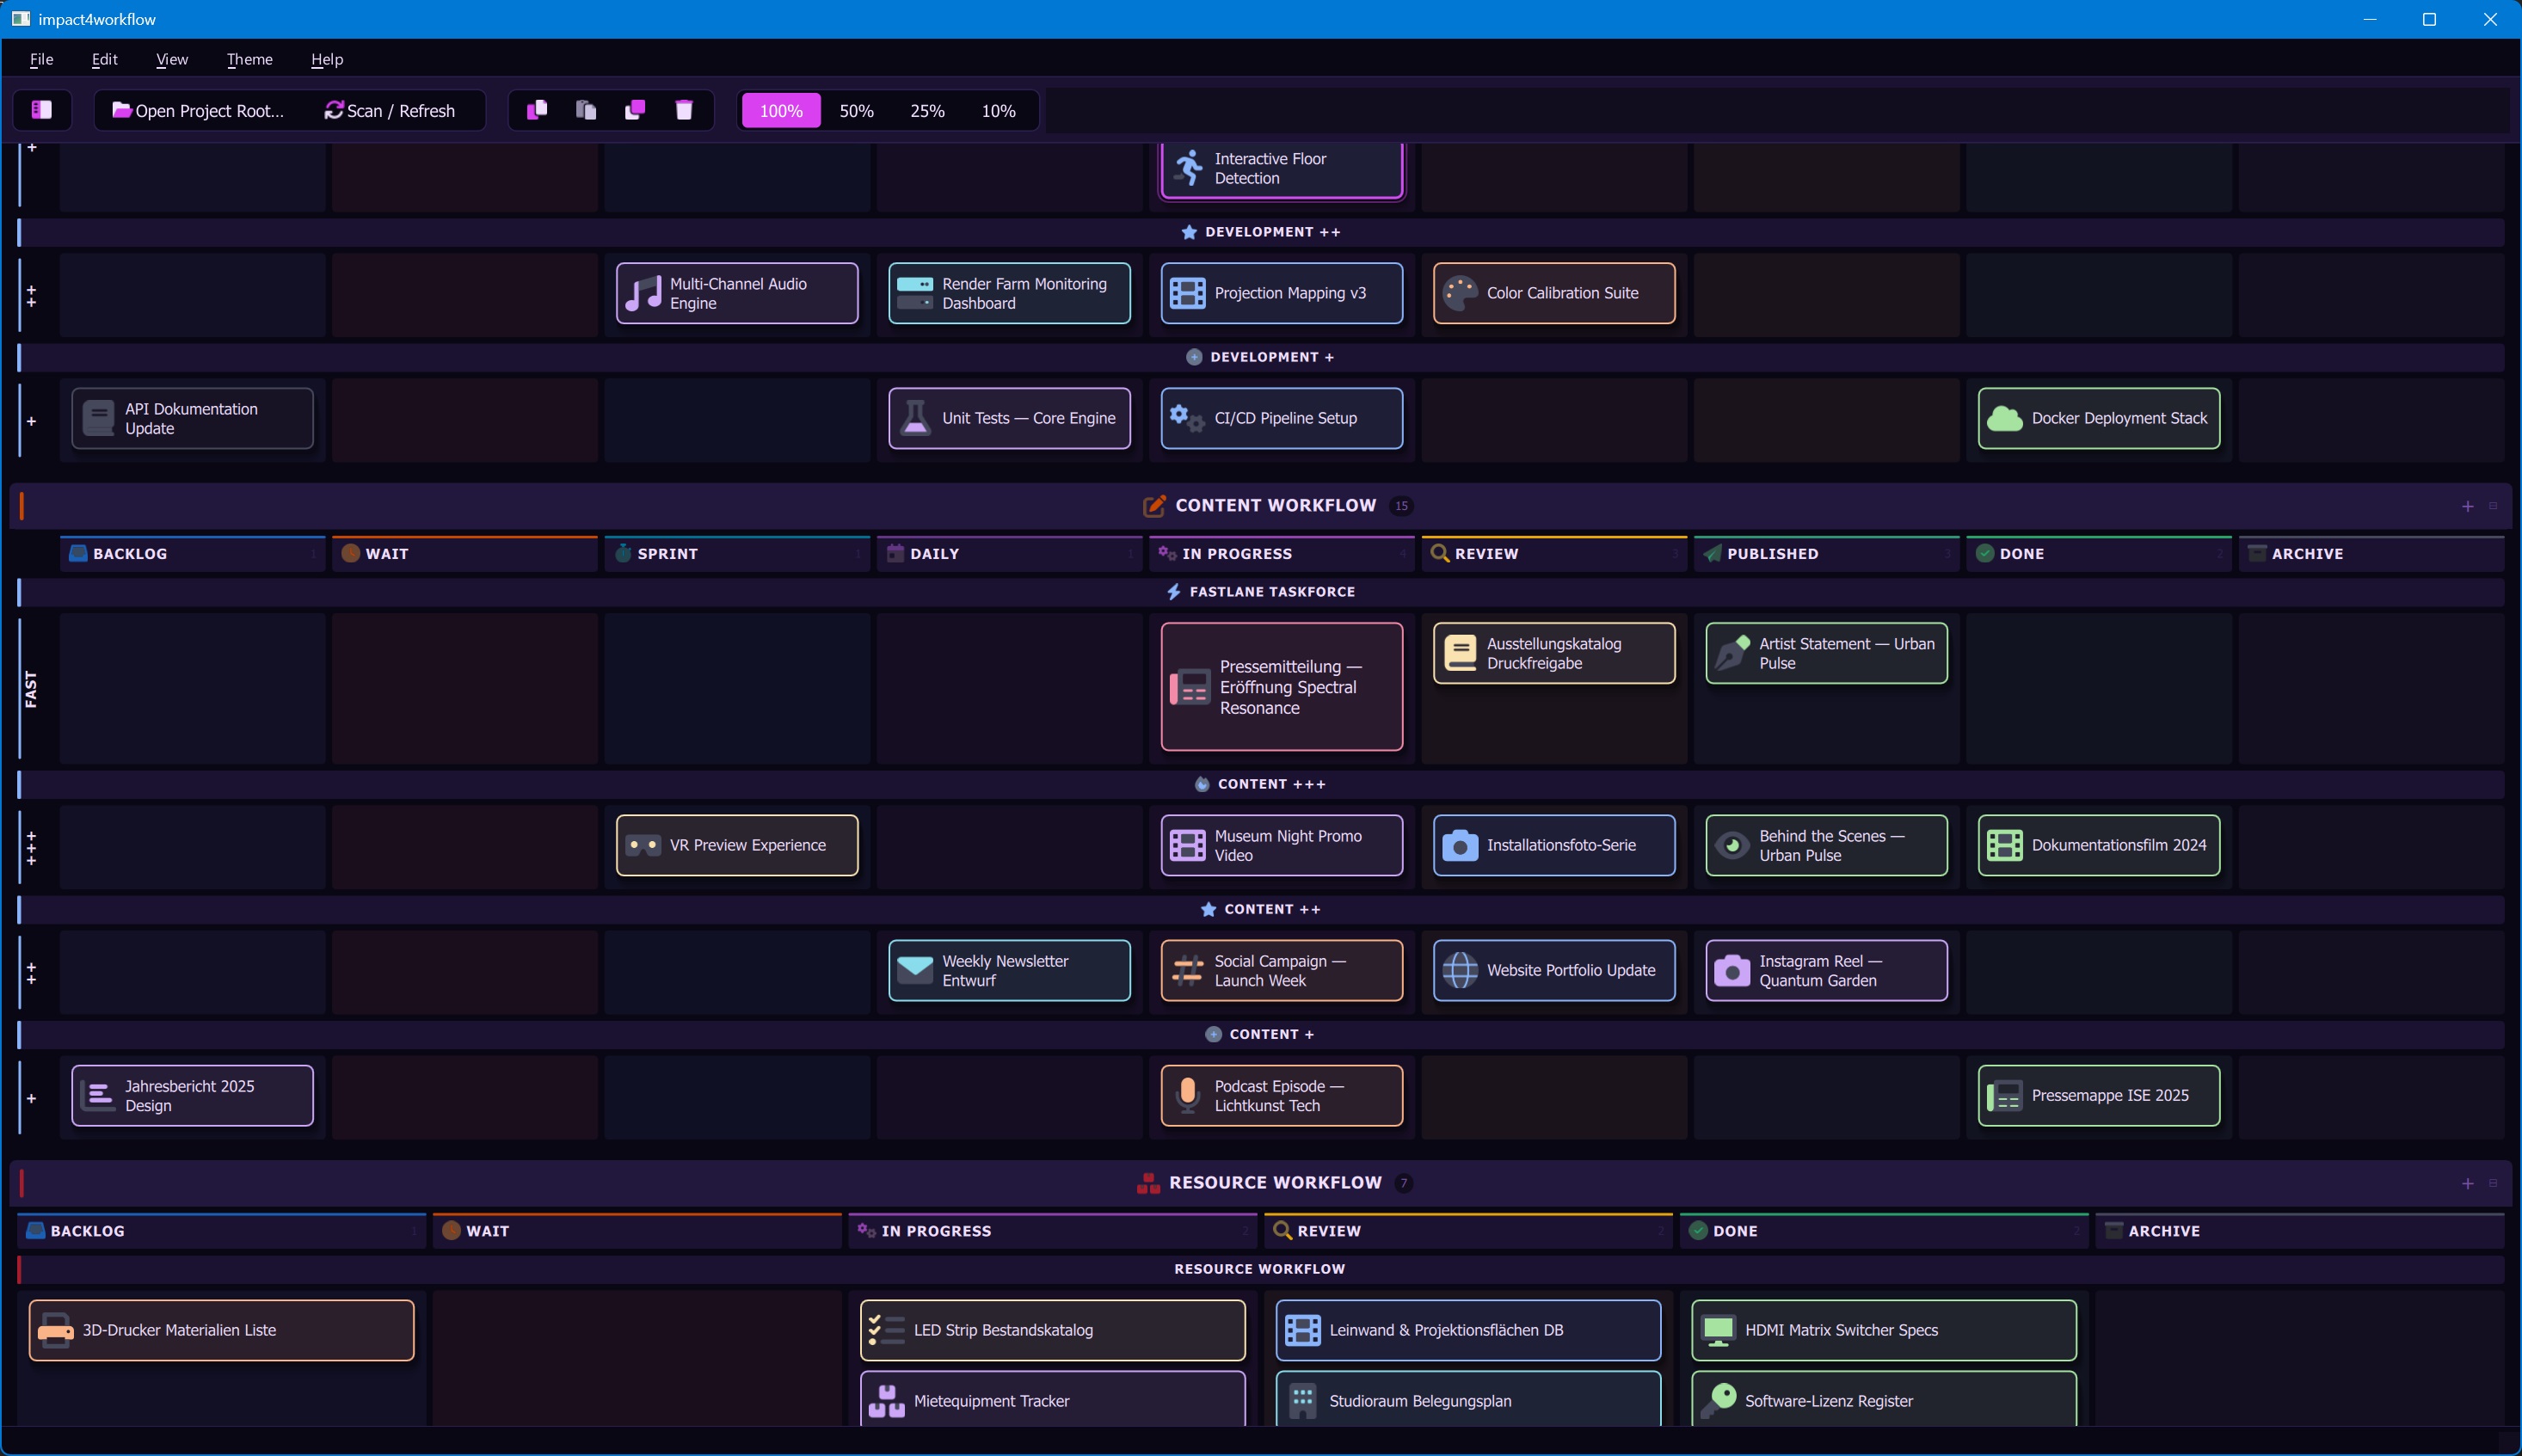Collapse the Content Workflow section
The image size is (2522, 1456).
coord(2493,506)
